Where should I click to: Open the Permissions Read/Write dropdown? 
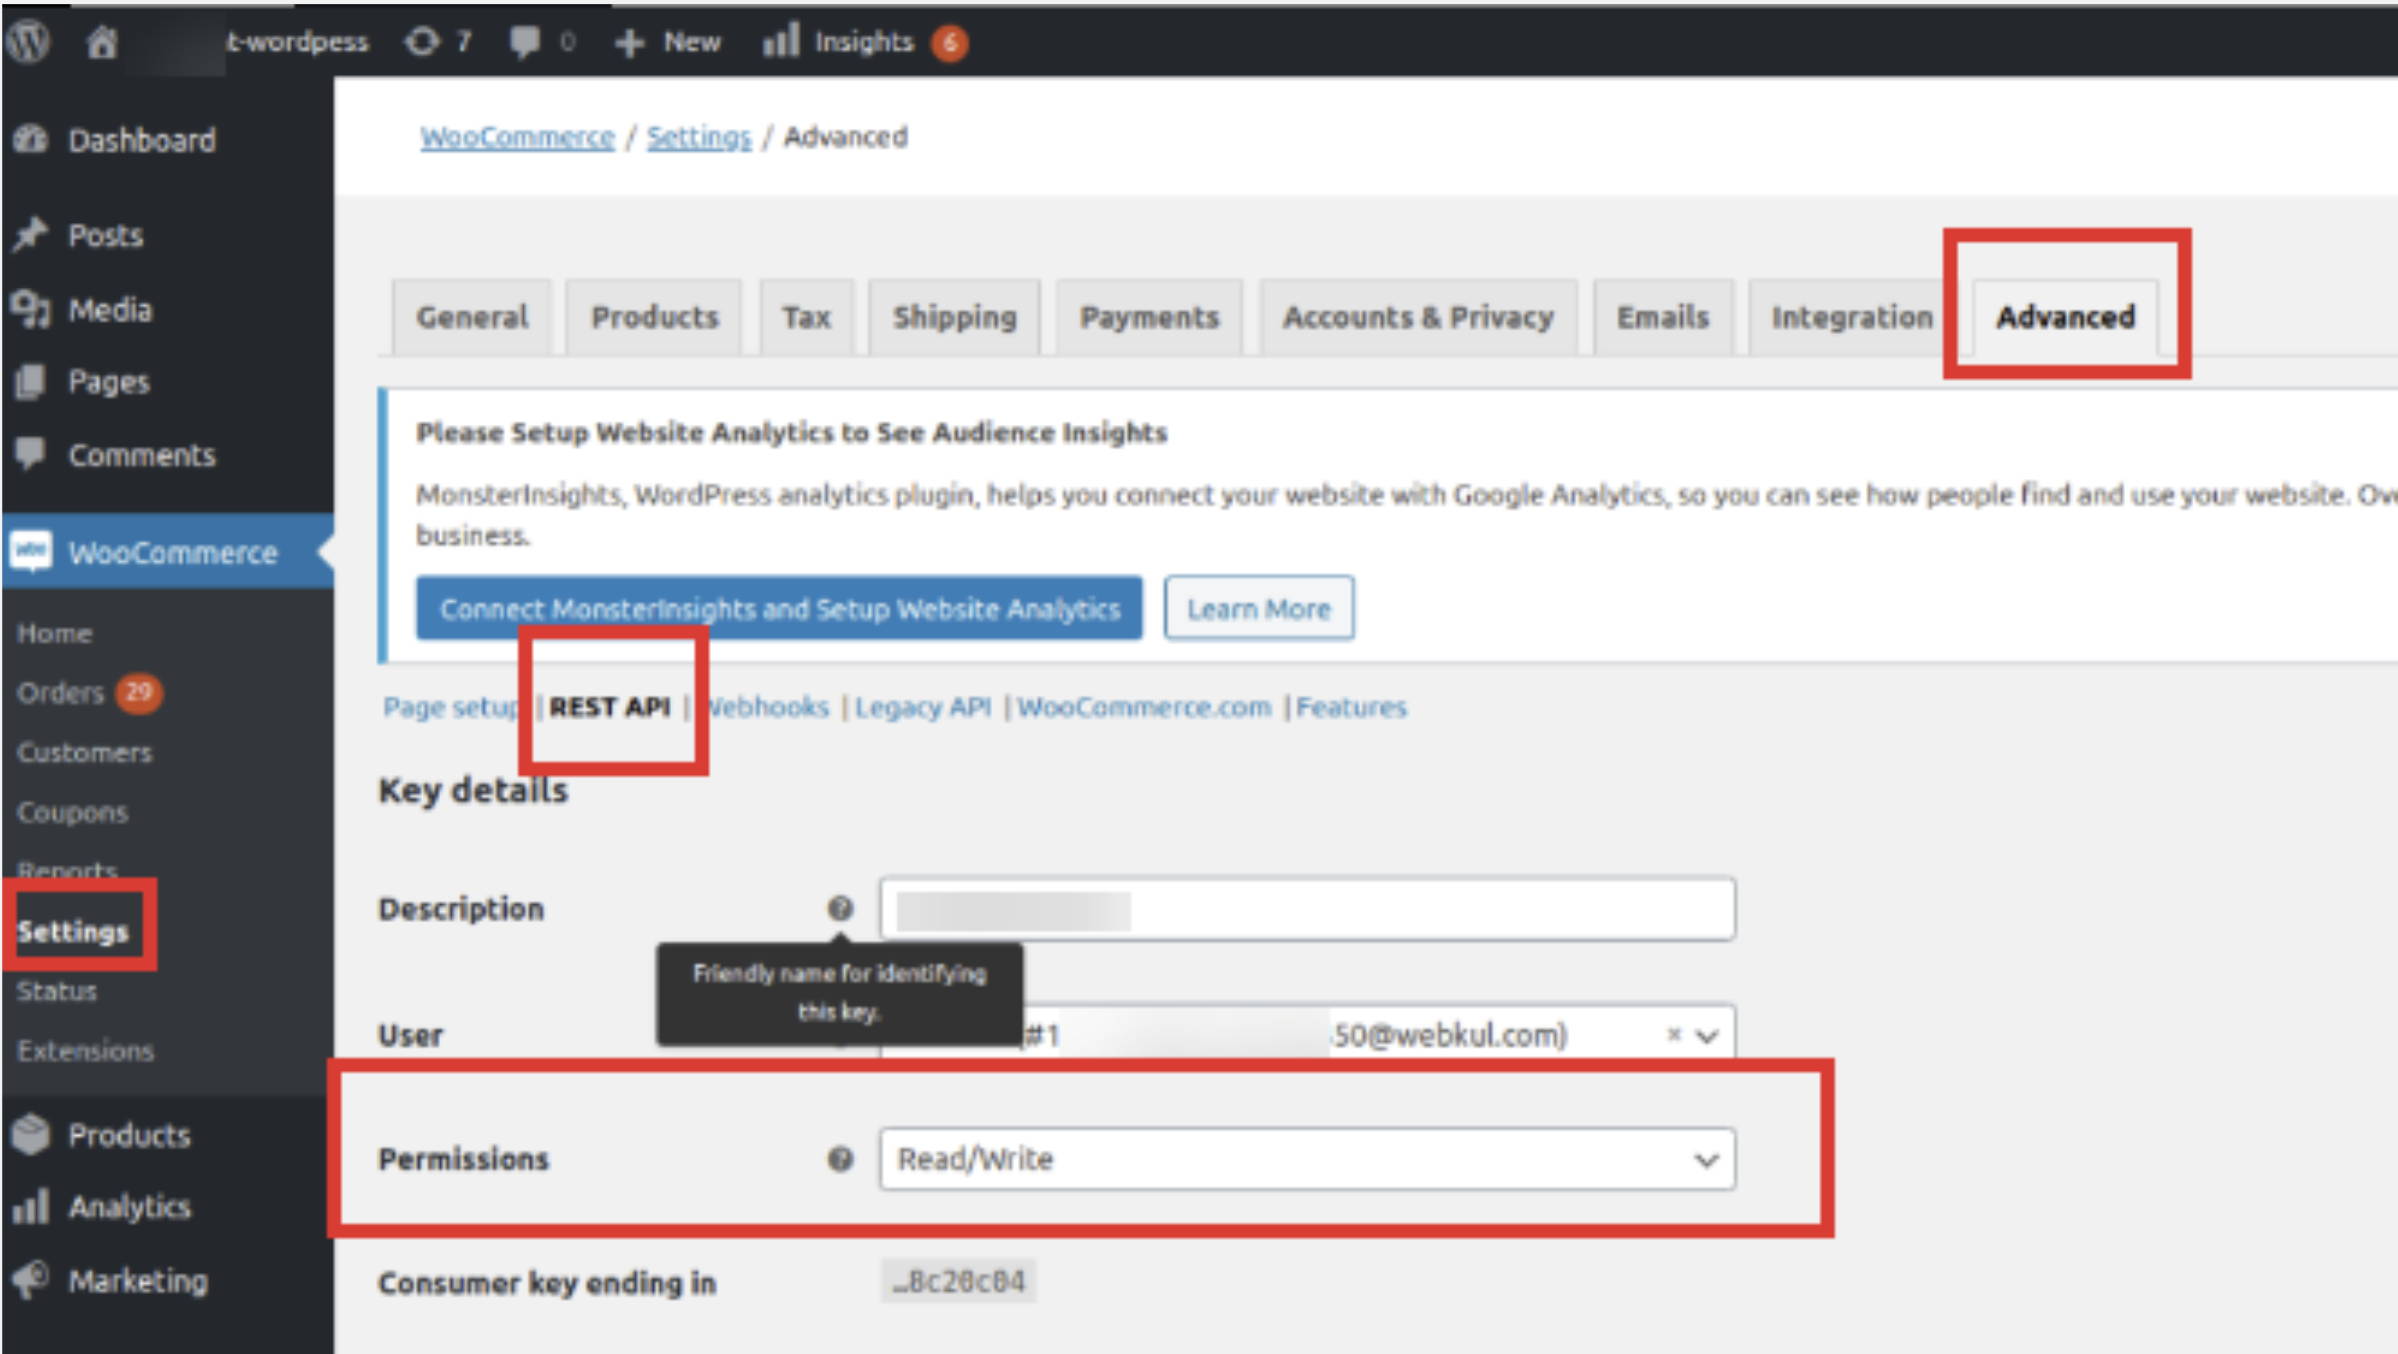click(1307, 1159)
